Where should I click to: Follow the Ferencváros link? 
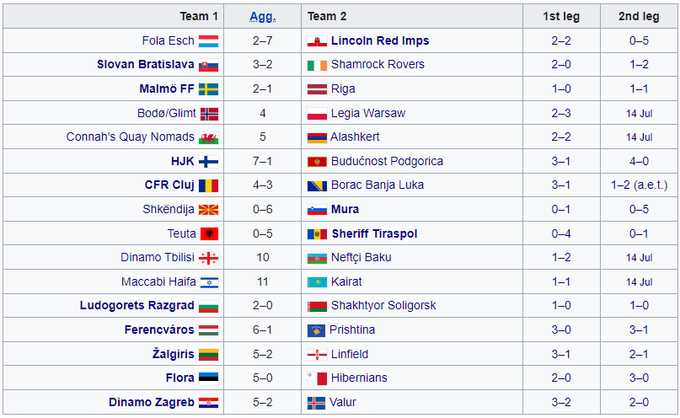click(x=160, y=329)
